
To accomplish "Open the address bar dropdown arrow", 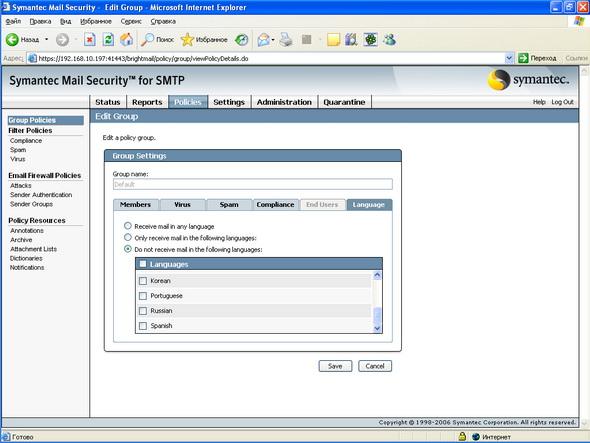I will click(509, 58).
